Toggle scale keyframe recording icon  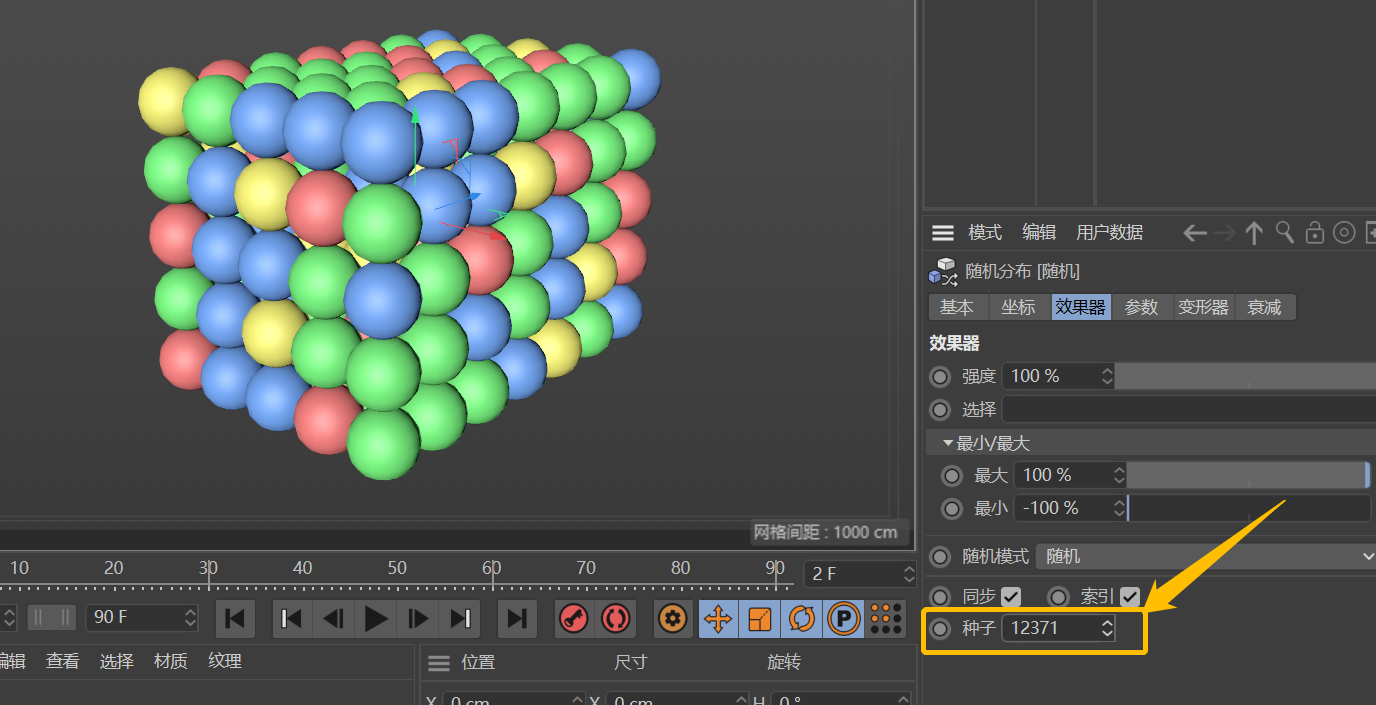[760, 619]
